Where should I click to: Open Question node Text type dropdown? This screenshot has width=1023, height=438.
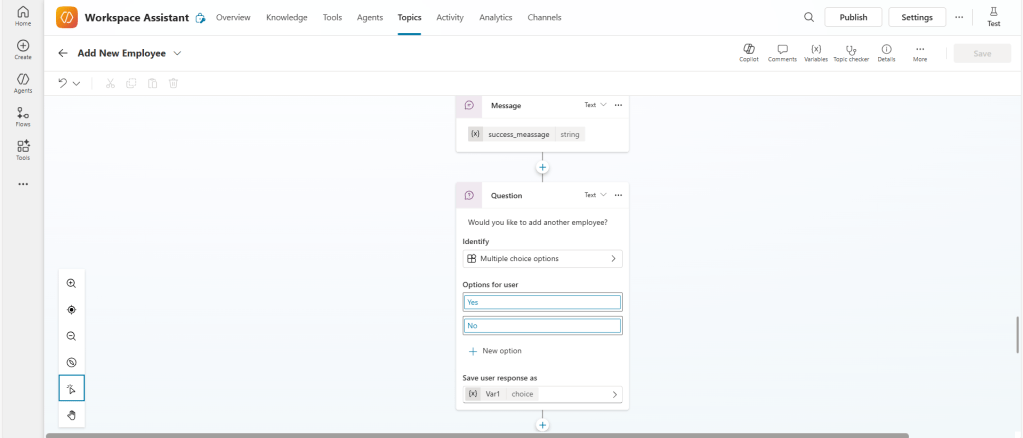click(595, 195)
